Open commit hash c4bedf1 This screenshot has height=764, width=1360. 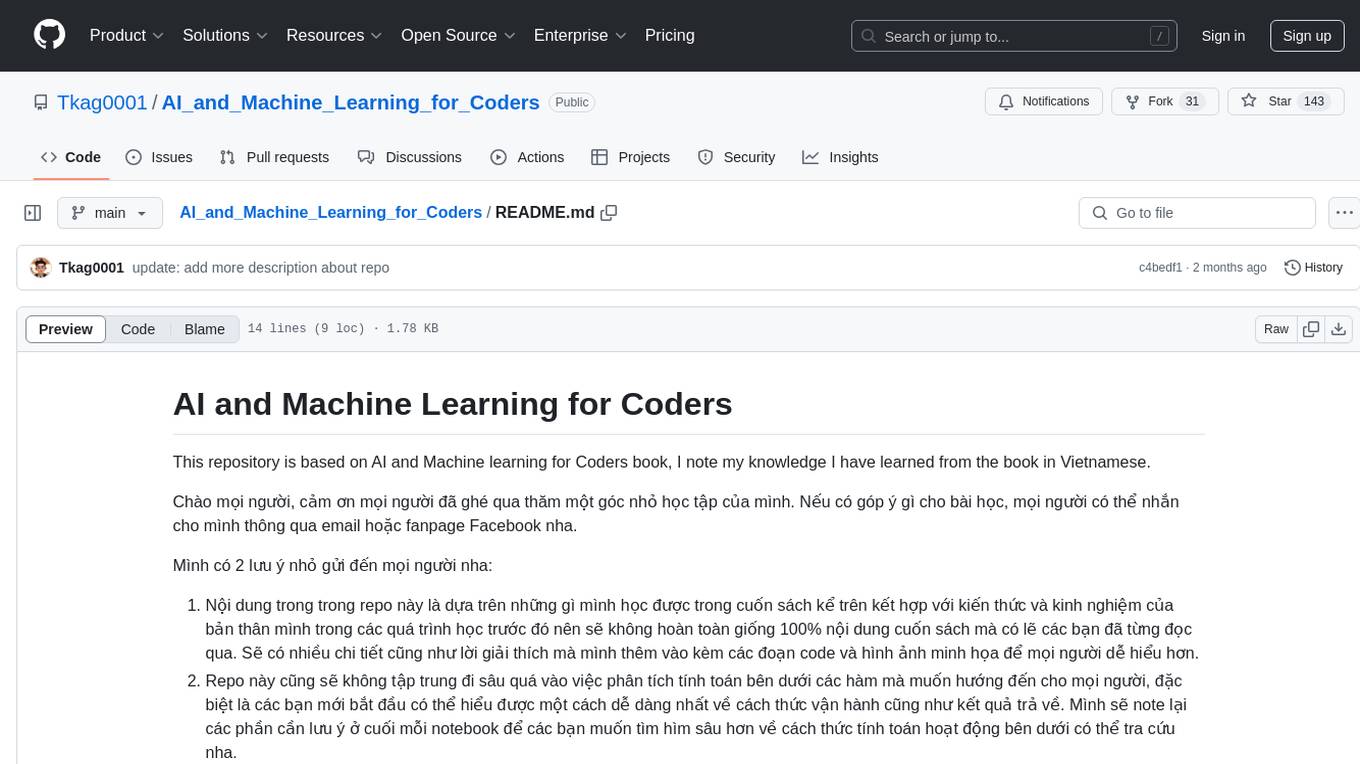[x=1160, y=268]
